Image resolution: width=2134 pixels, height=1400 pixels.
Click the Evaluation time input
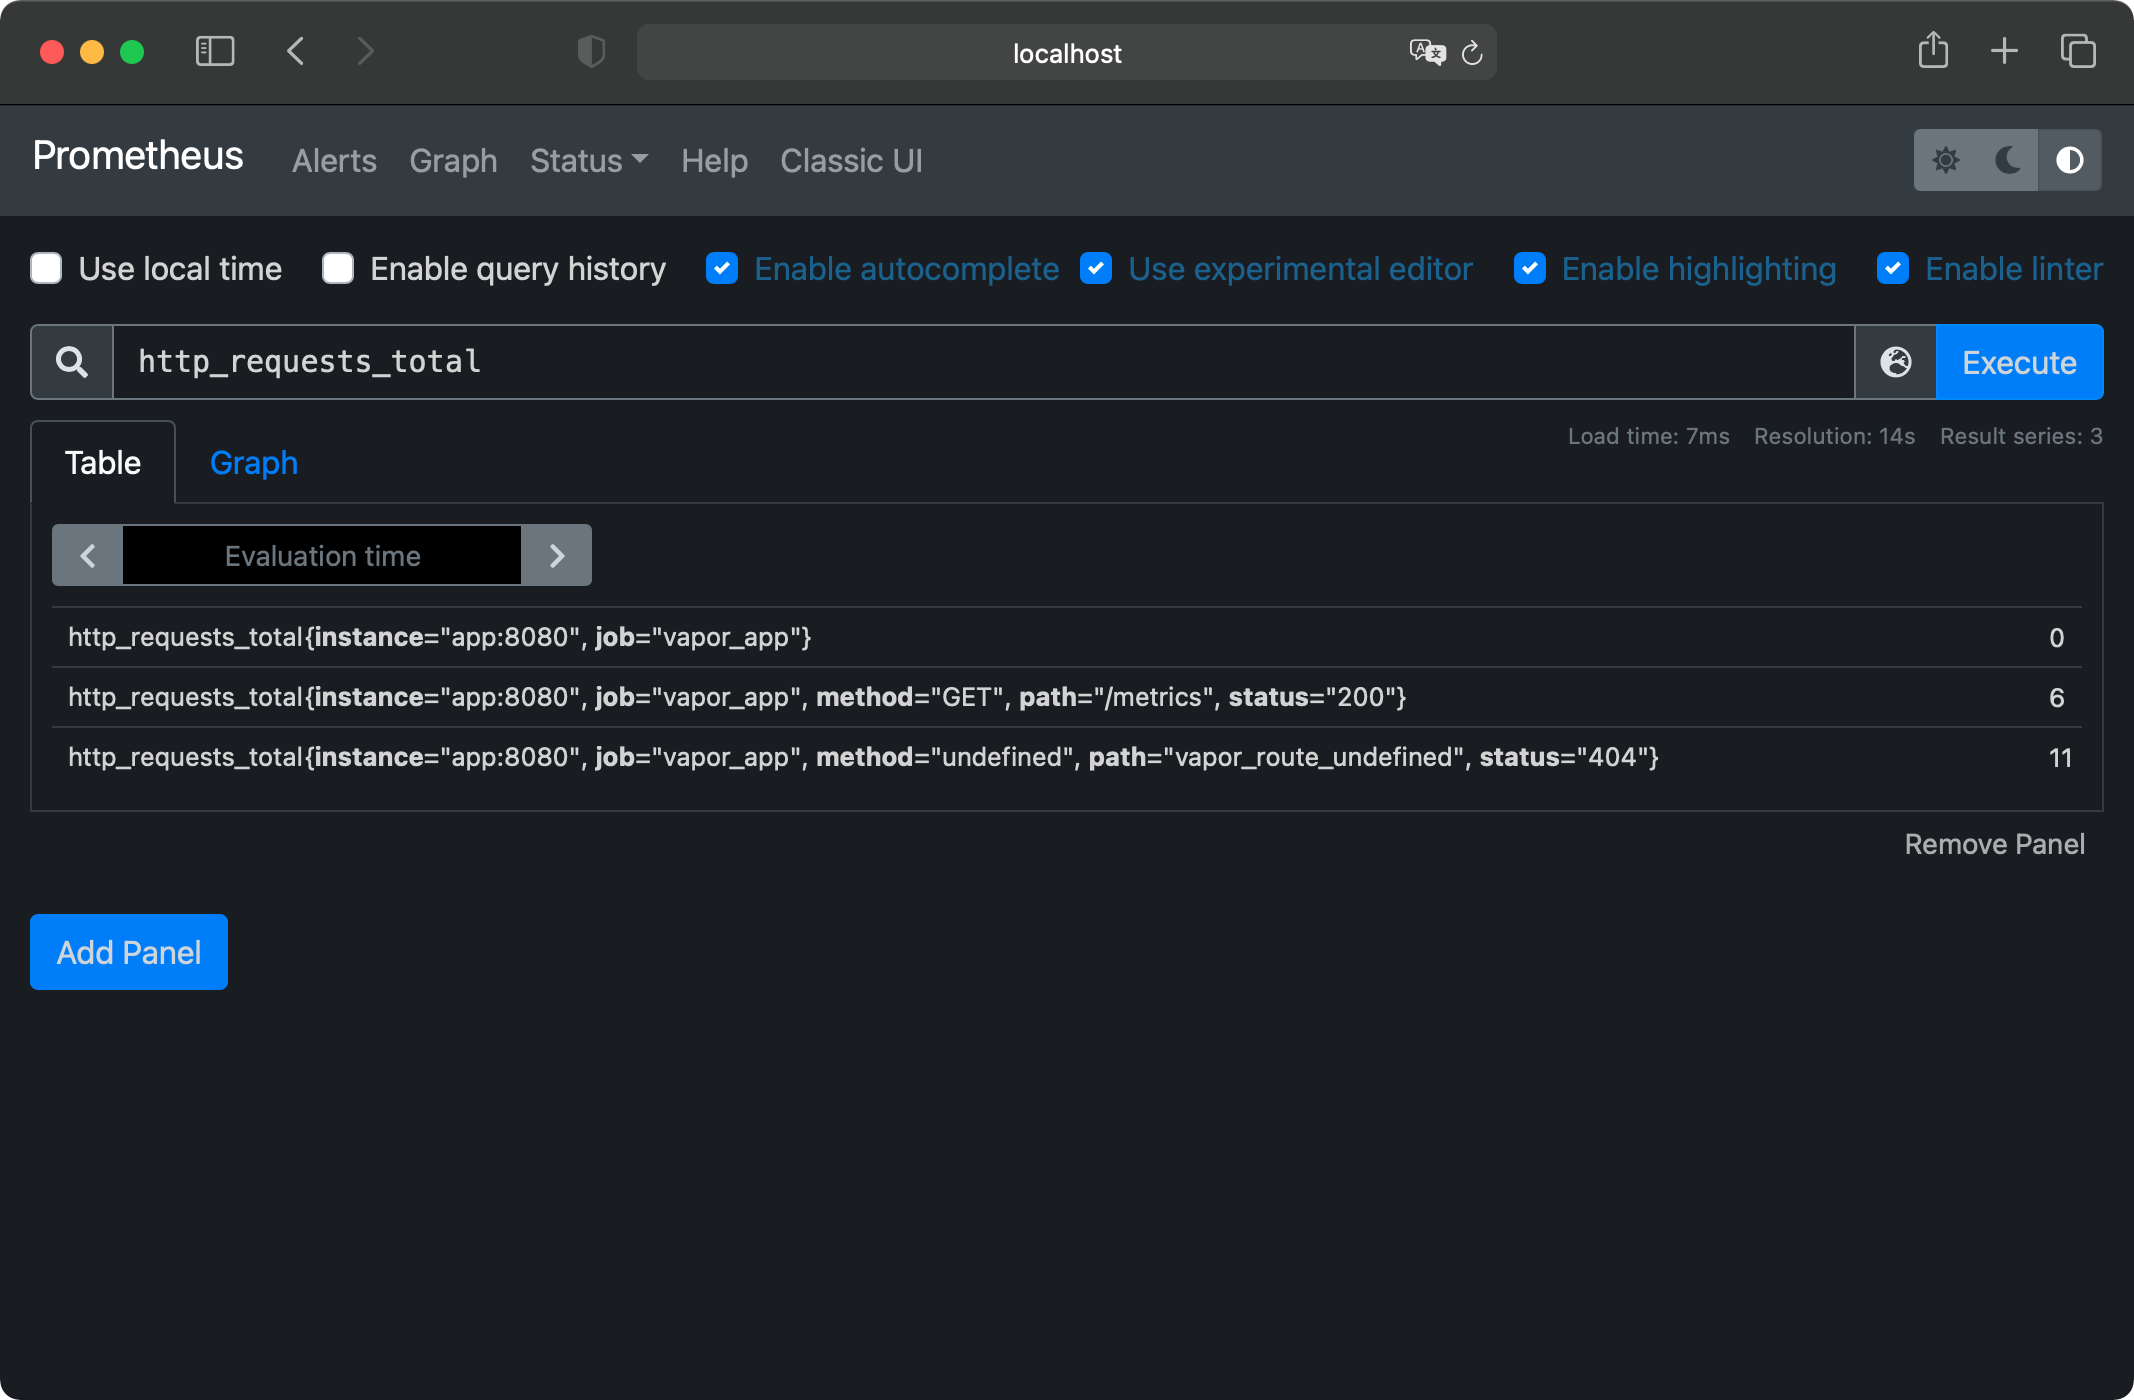pos(322,555)
